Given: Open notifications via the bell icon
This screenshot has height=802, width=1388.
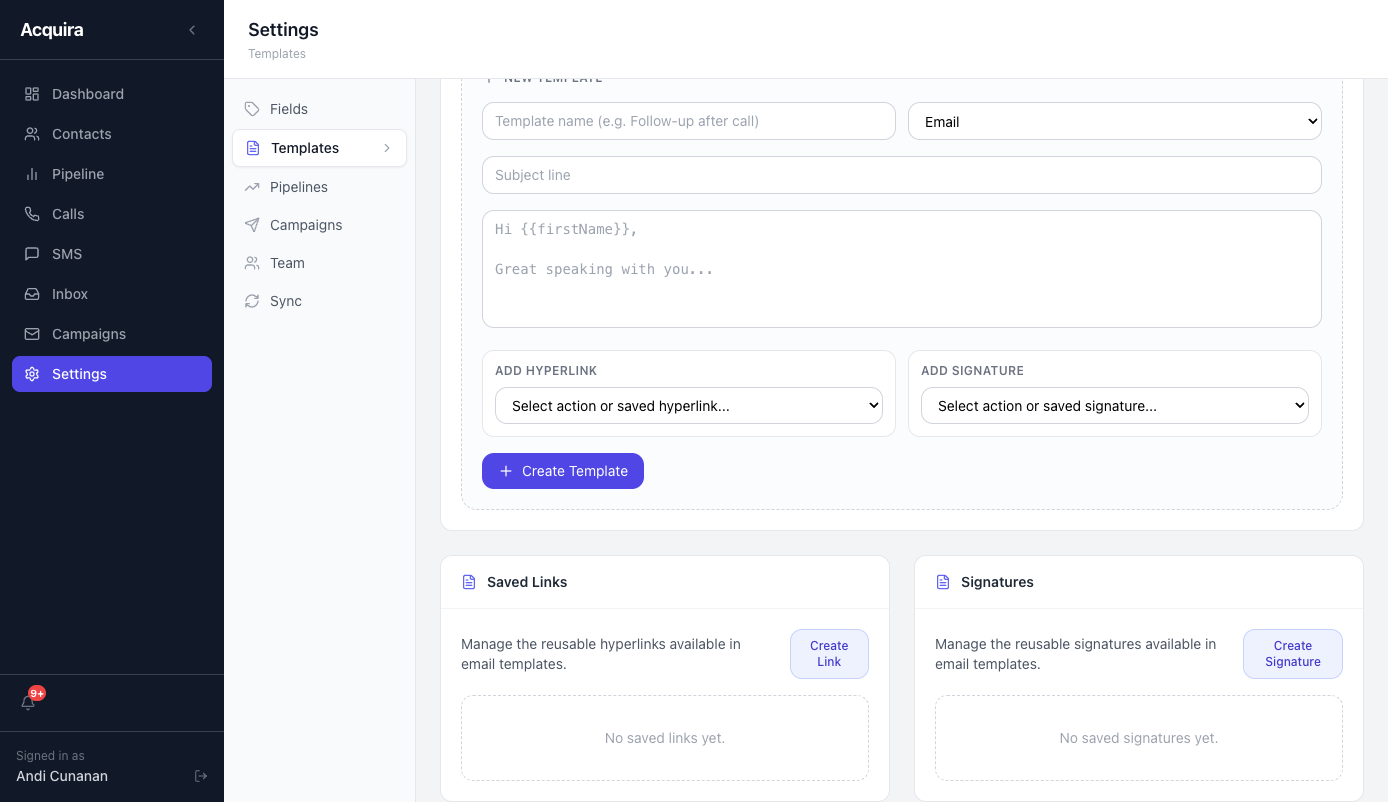Looking at the screenshot, I should point(28,702).
